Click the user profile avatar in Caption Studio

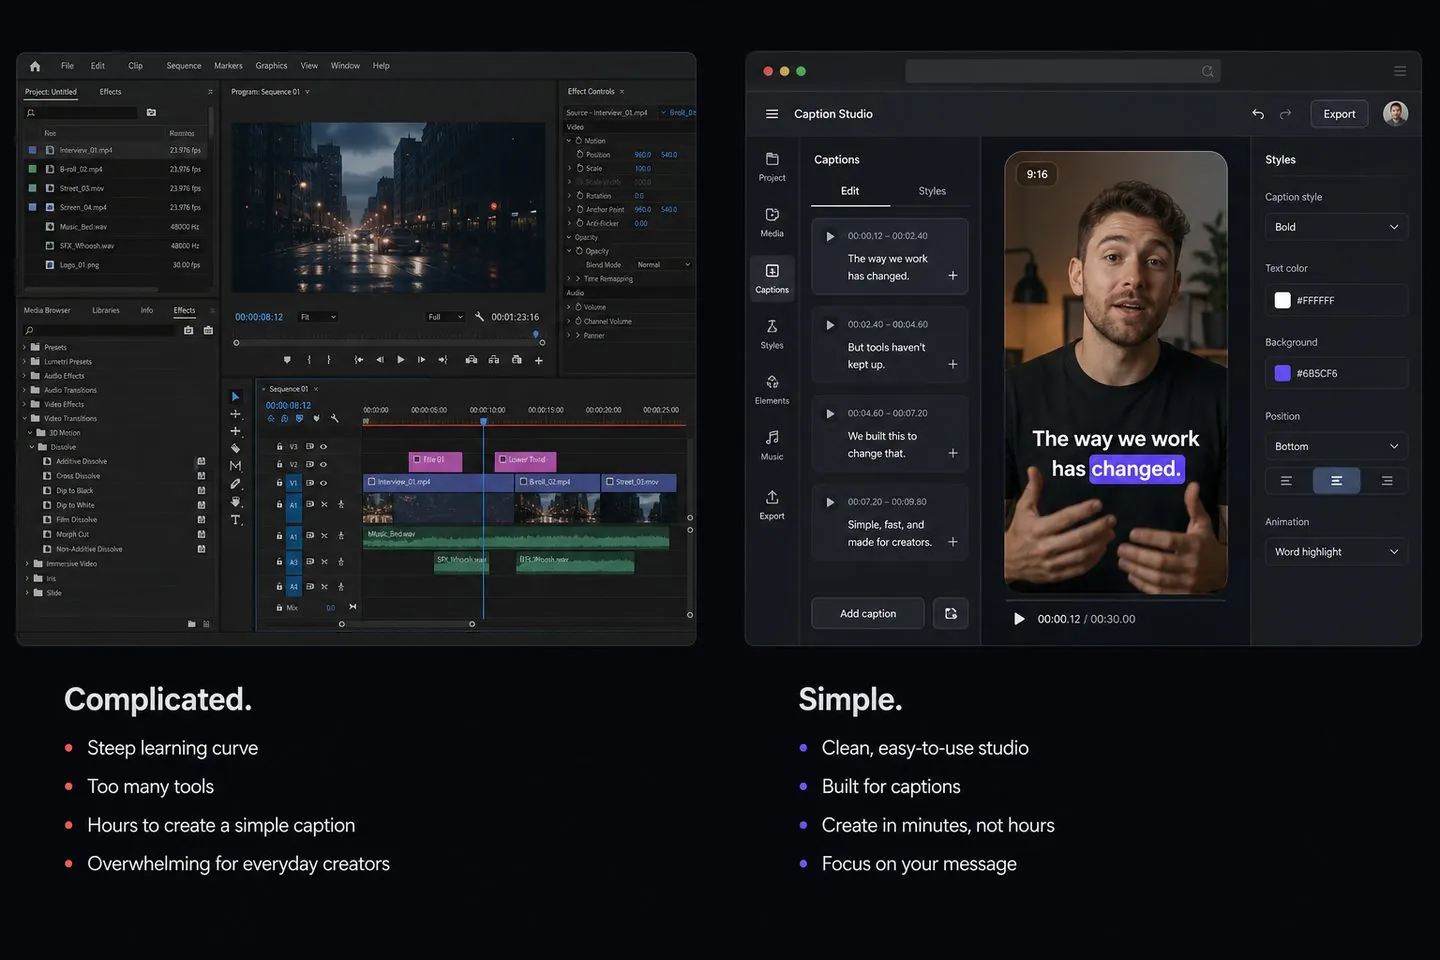pos(1395,113)
